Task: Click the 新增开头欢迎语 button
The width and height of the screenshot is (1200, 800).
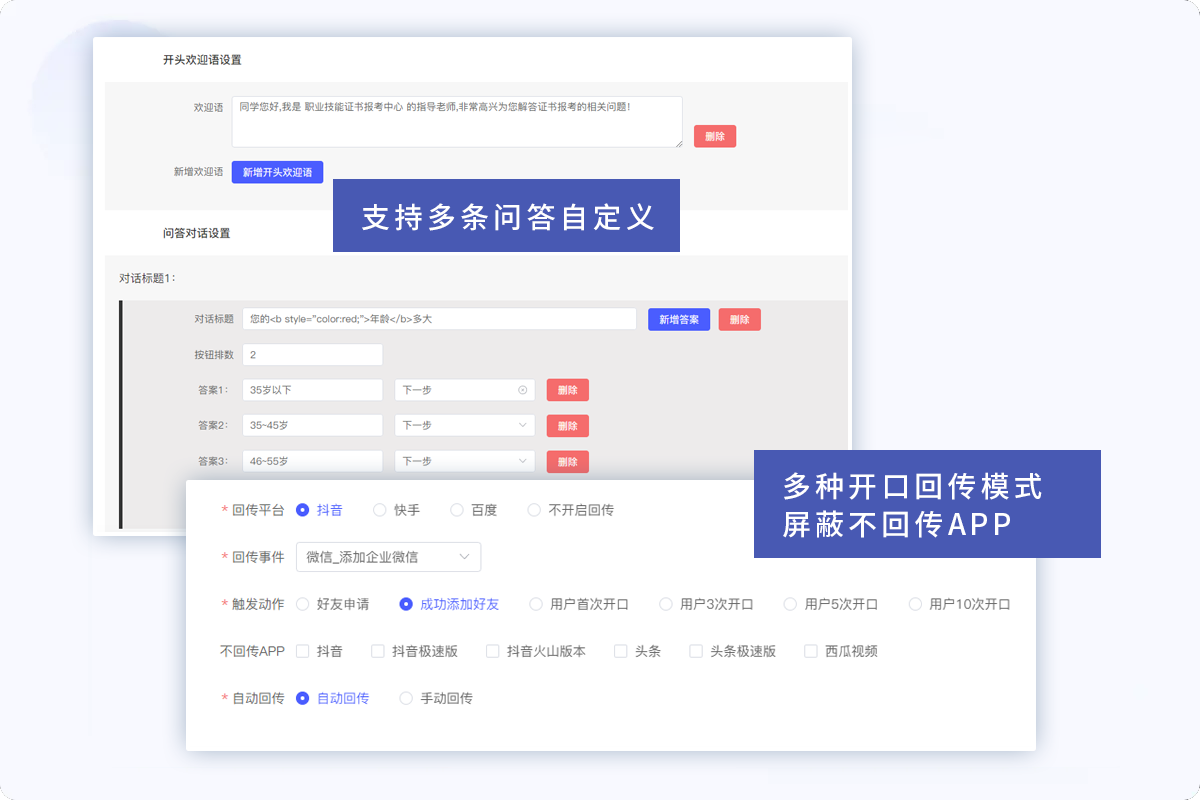Action: (277, 172)
